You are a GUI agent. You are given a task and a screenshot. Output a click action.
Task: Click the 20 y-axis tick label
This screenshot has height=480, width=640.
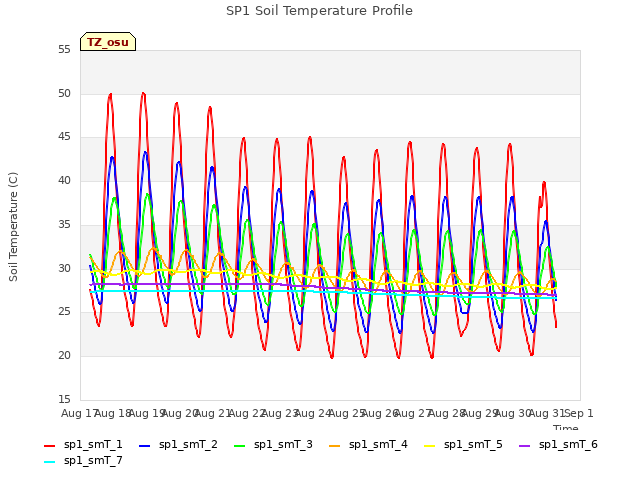(x=64, y=356)
